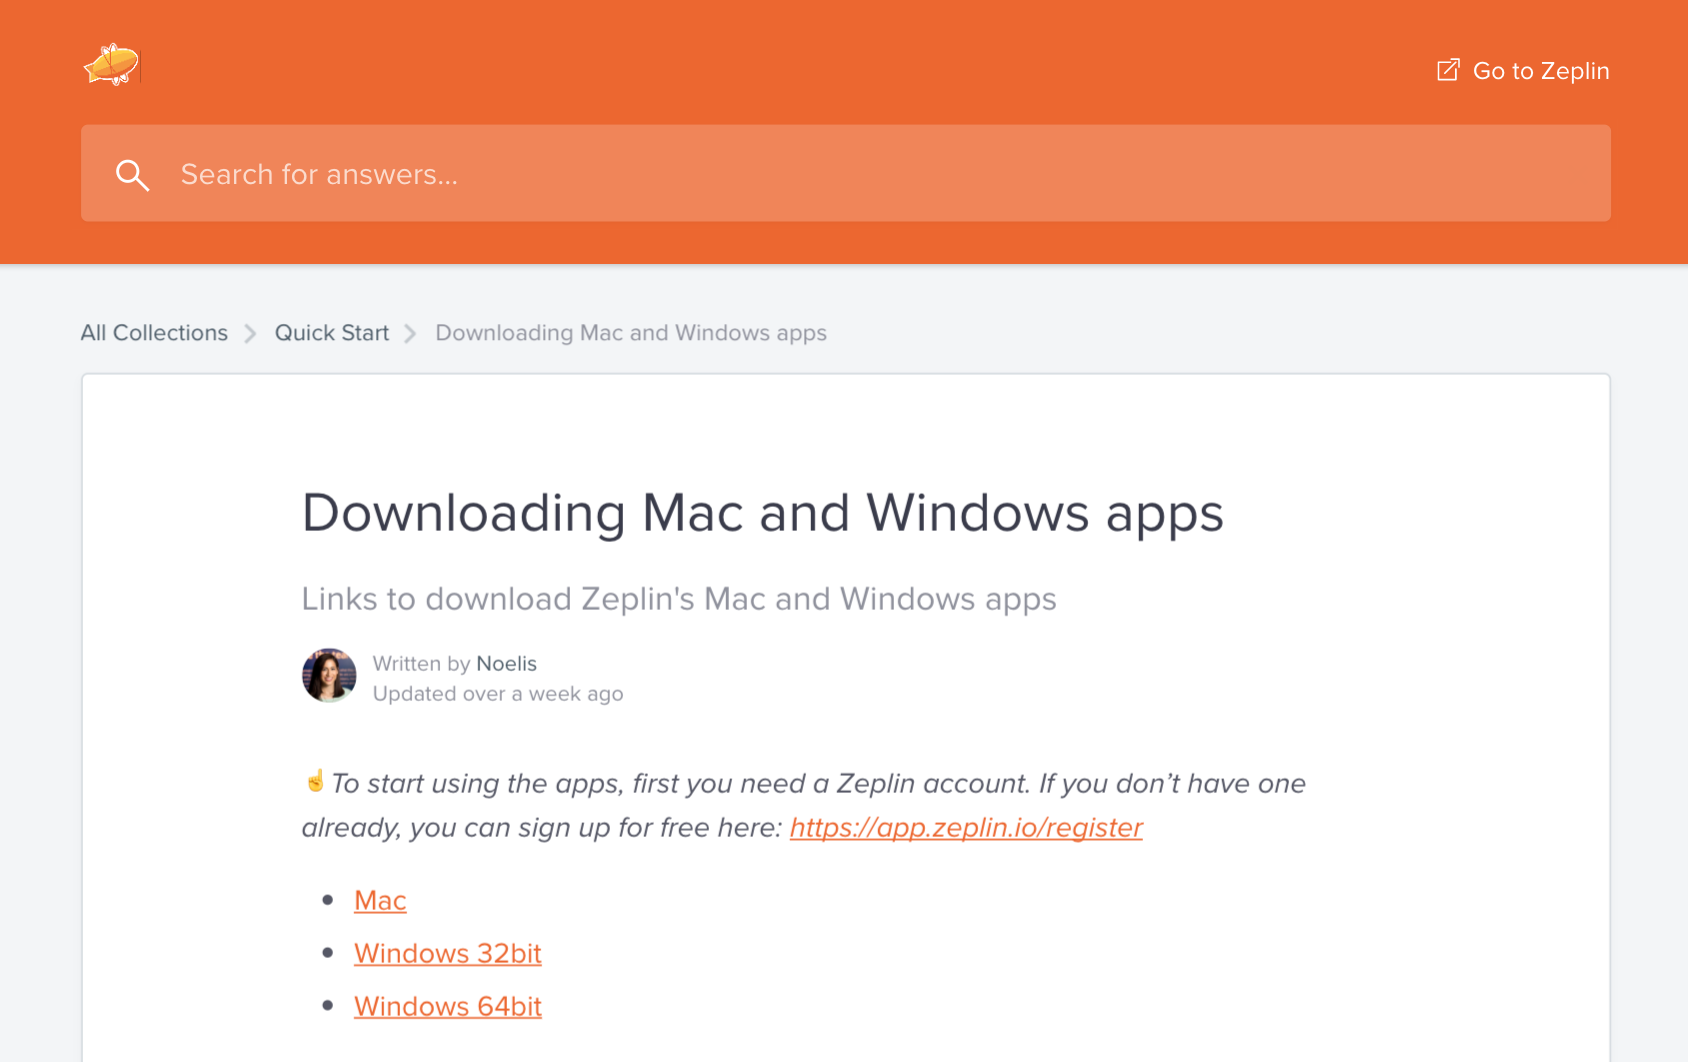Download the Windows 32bit app

tap(447, 954)
